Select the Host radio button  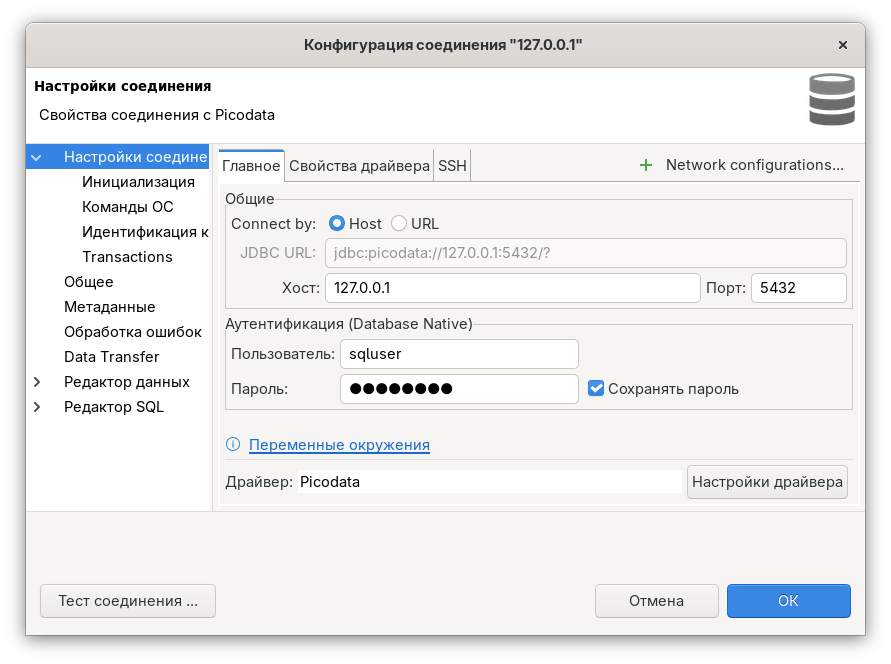coord(337,224)
